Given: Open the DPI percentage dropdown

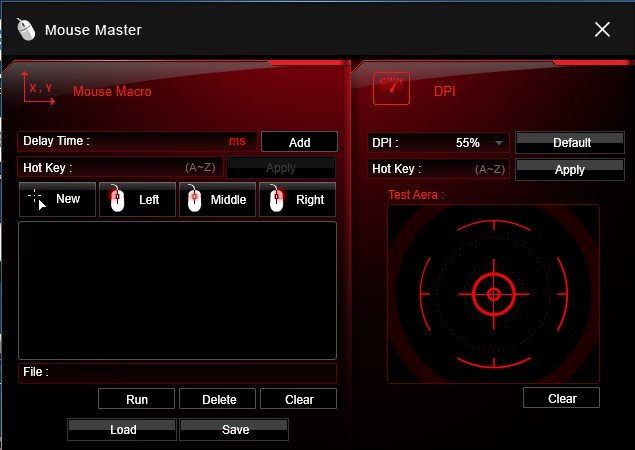Looking at the screenshot, I should (x=499, y=143).
